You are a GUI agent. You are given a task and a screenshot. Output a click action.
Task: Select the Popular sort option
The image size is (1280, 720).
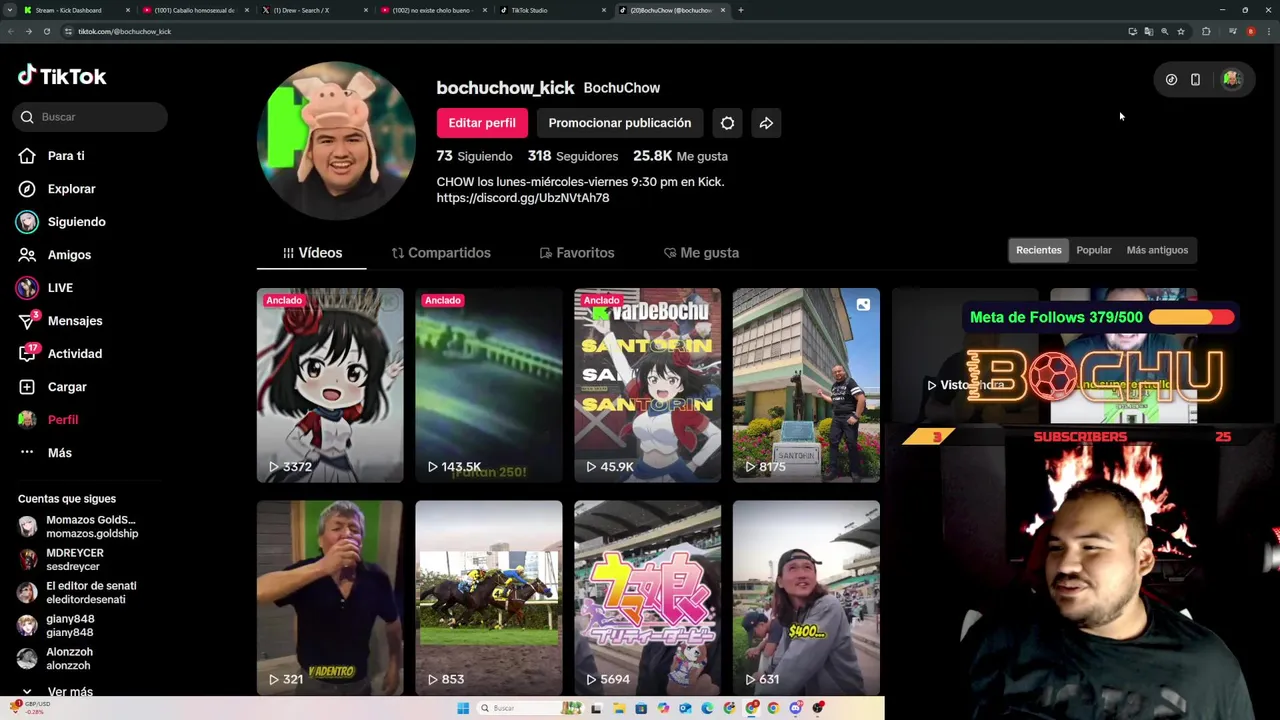(1094, 250)
